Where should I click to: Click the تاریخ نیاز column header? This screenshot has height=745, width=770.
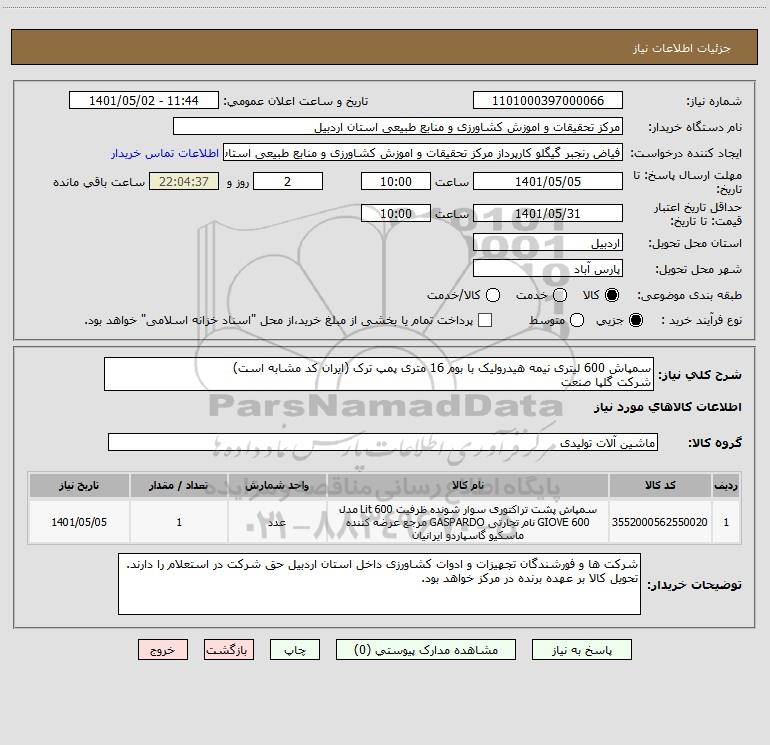pos(79,485)
